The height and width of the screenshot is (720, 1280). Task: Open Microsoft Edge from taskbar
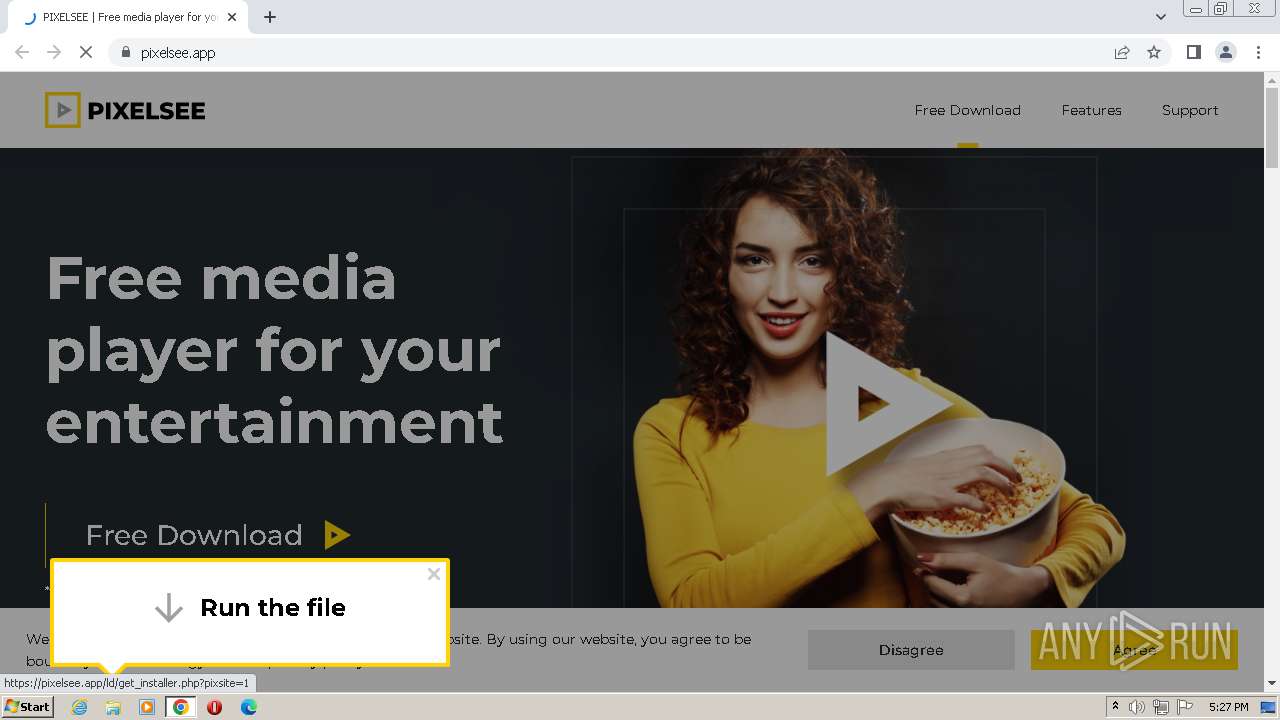[249, 707]
